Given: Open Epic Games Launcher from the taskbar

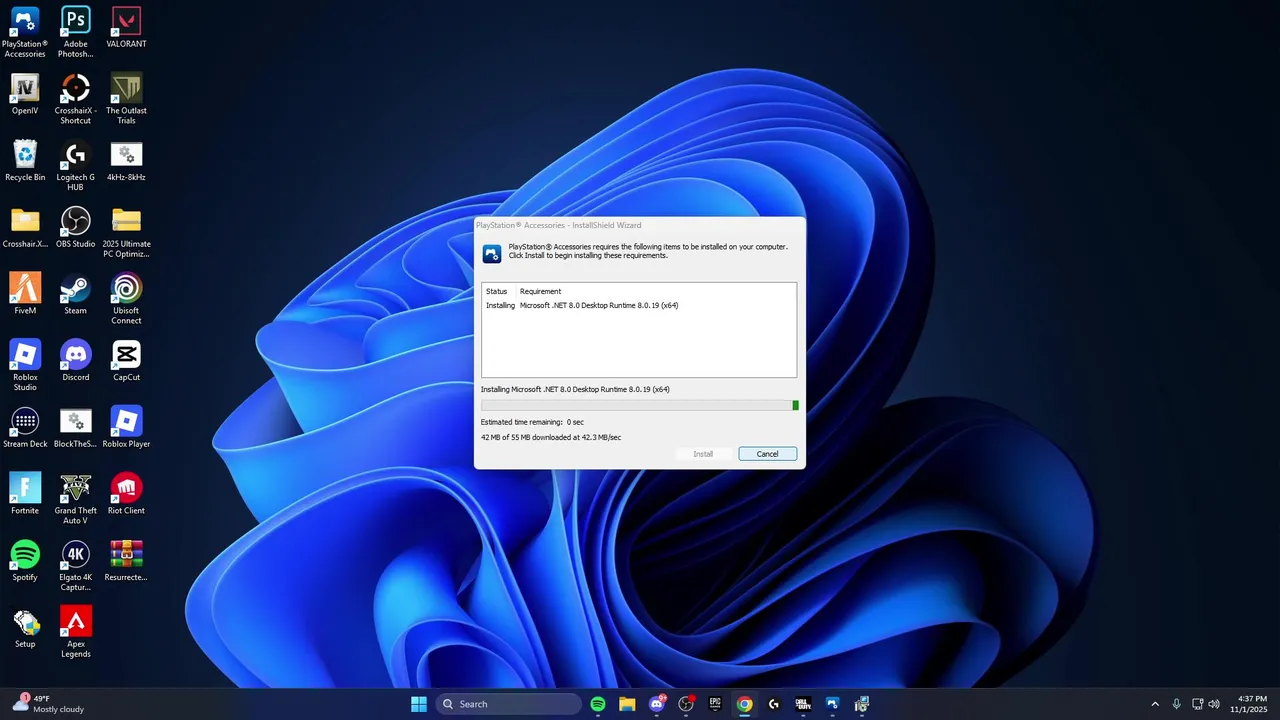Looking at the screenshot, I should (x=715, y=704).
